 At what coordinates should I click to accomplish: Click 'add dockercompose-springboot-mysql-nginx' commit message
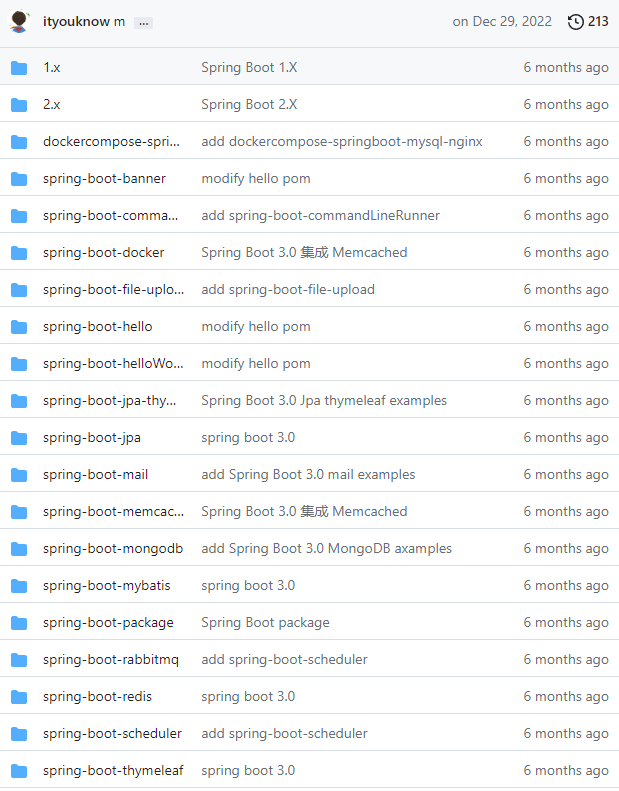[x=342, y=142]
